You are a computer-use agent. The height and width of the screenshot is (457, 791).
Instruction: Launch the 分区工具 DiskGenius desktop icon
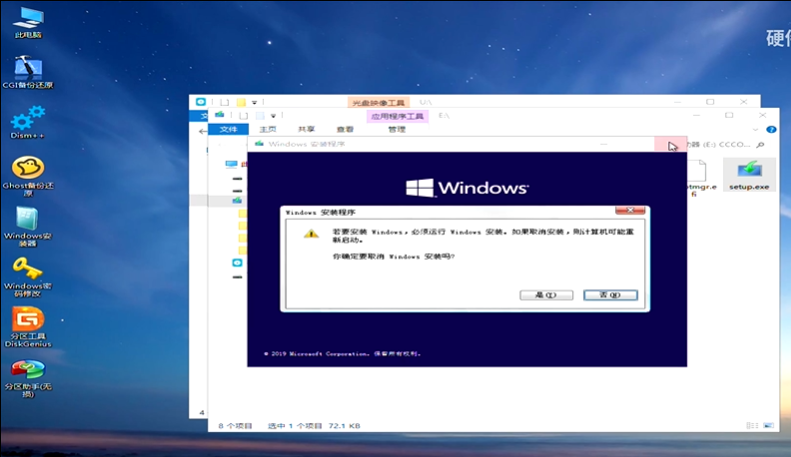28,327
